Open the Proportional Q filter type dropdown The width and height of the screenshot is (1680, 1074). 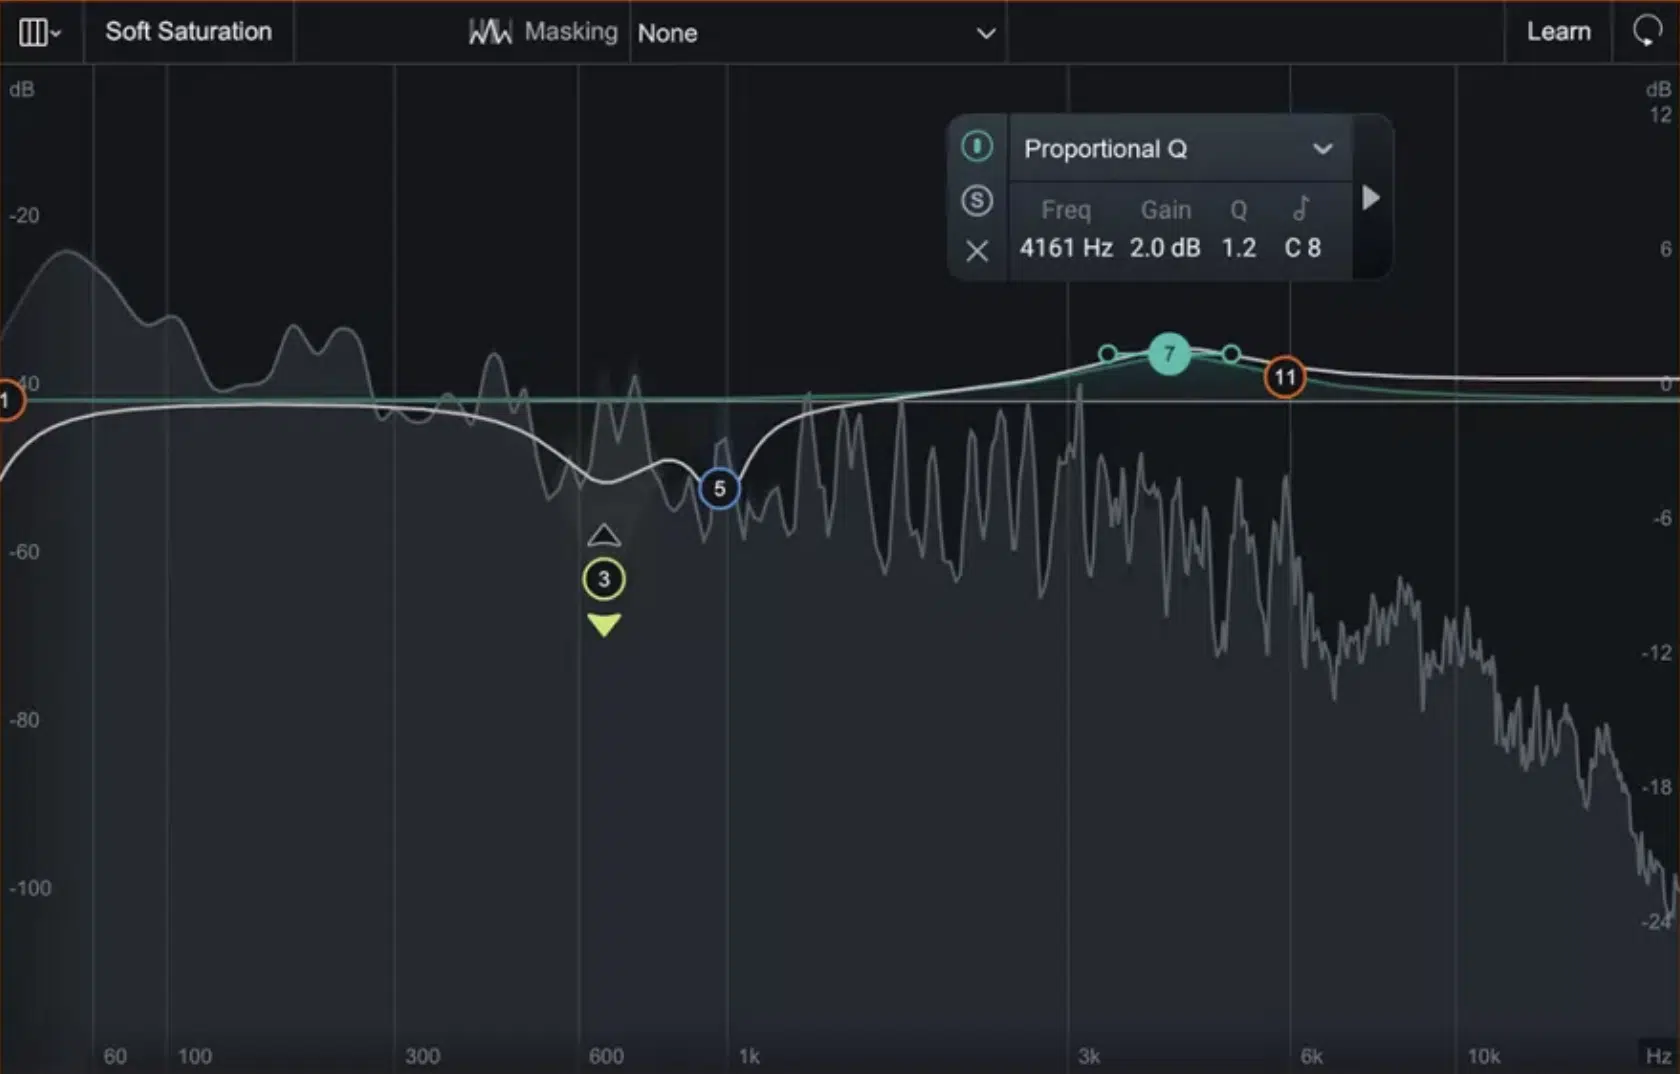tap(1180, 149)
